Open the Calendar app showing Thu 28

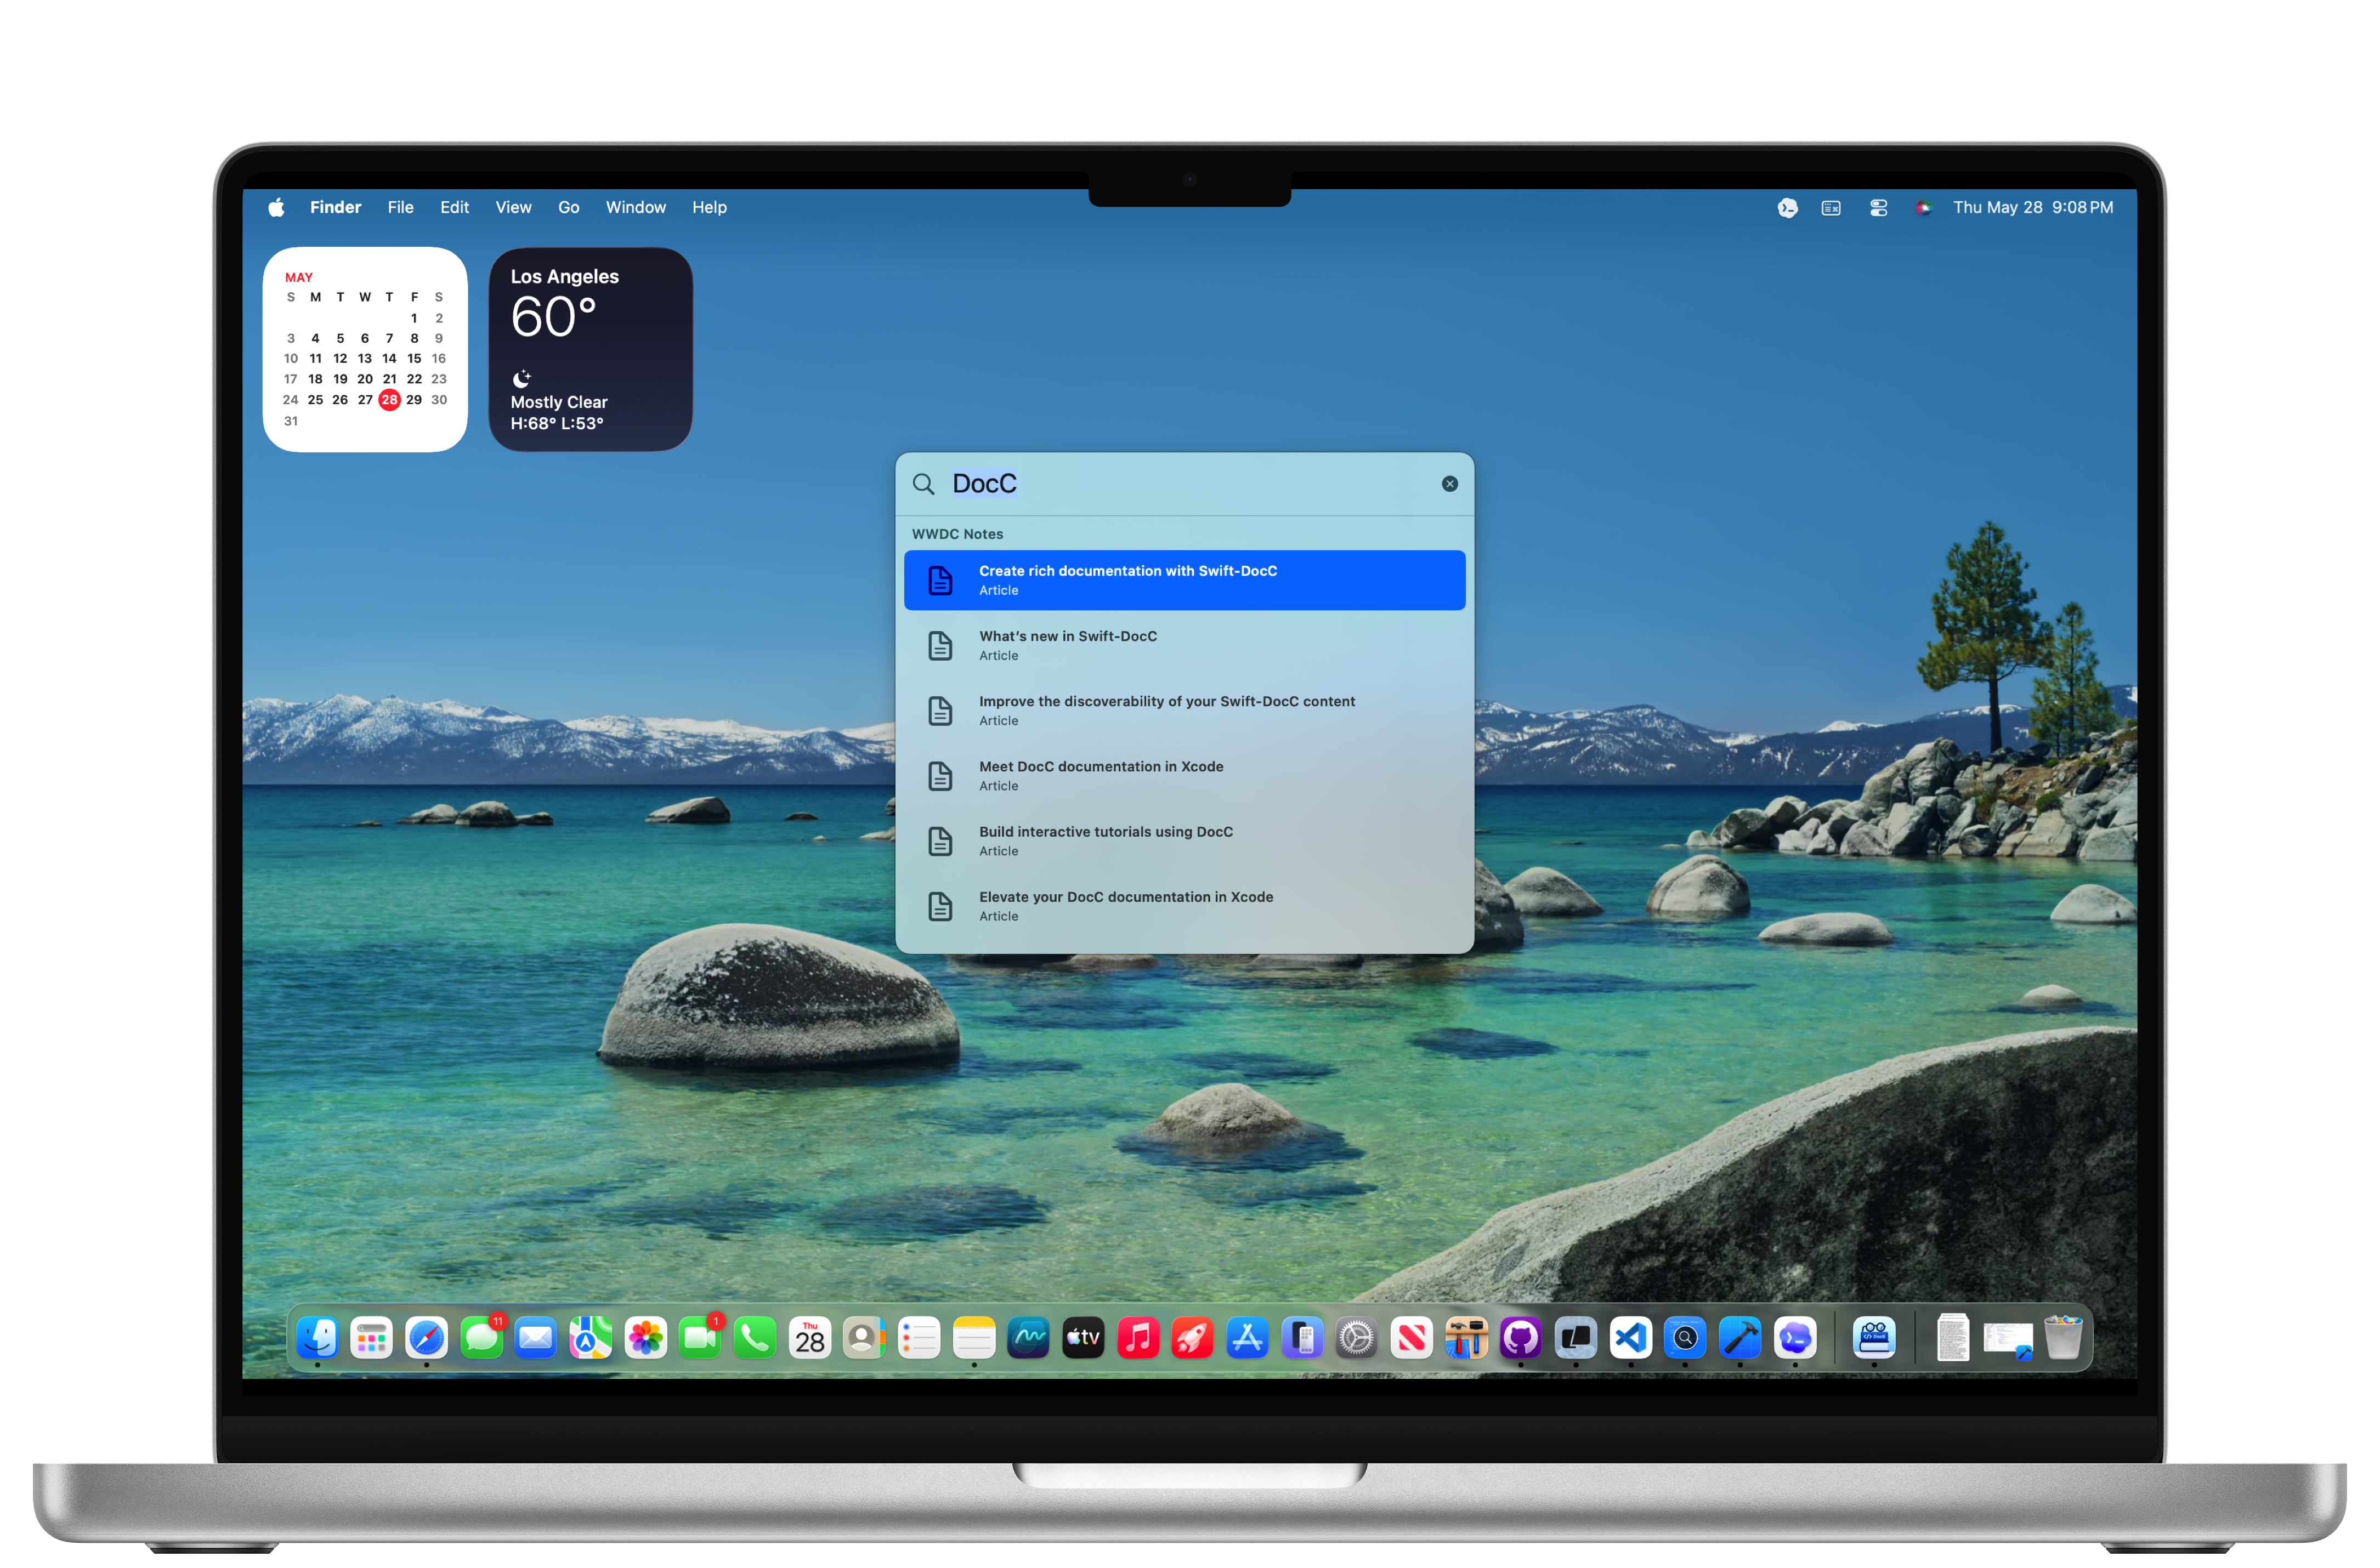point(810,1337)
